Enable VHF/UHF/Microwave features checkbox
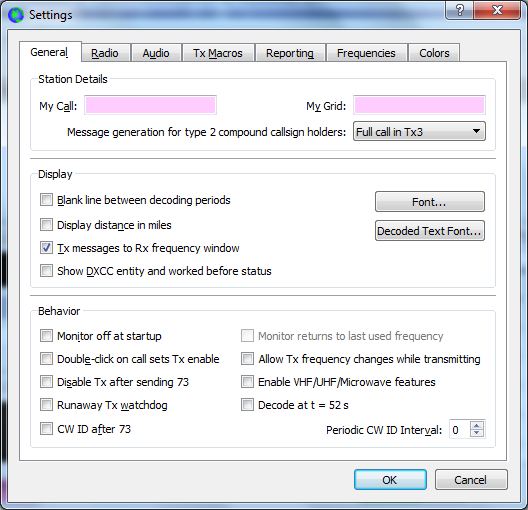 click(x=248, y=382)
